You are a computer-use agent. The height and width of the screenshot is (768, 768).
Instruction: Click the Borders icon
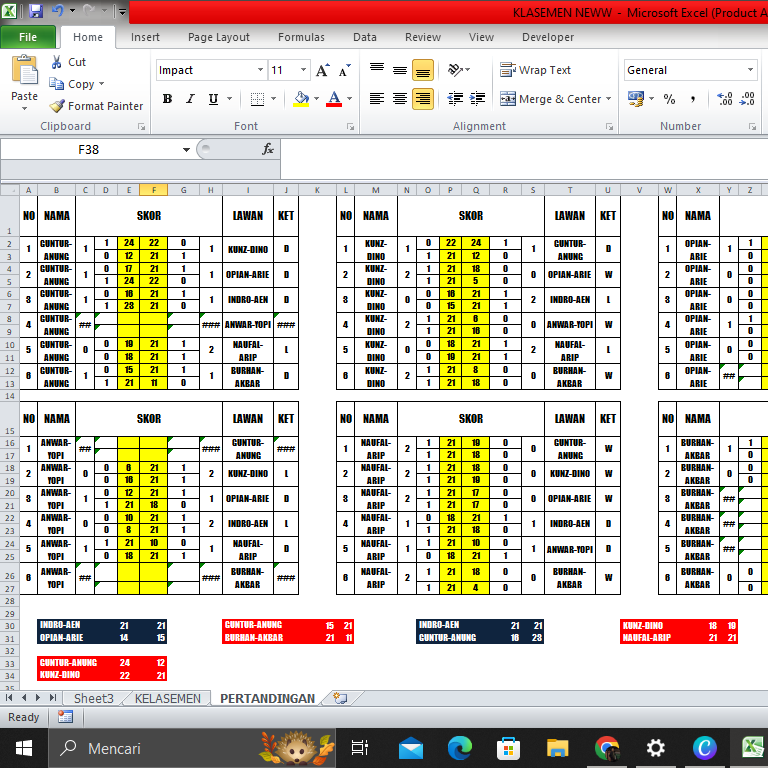(x=257, y=99)
